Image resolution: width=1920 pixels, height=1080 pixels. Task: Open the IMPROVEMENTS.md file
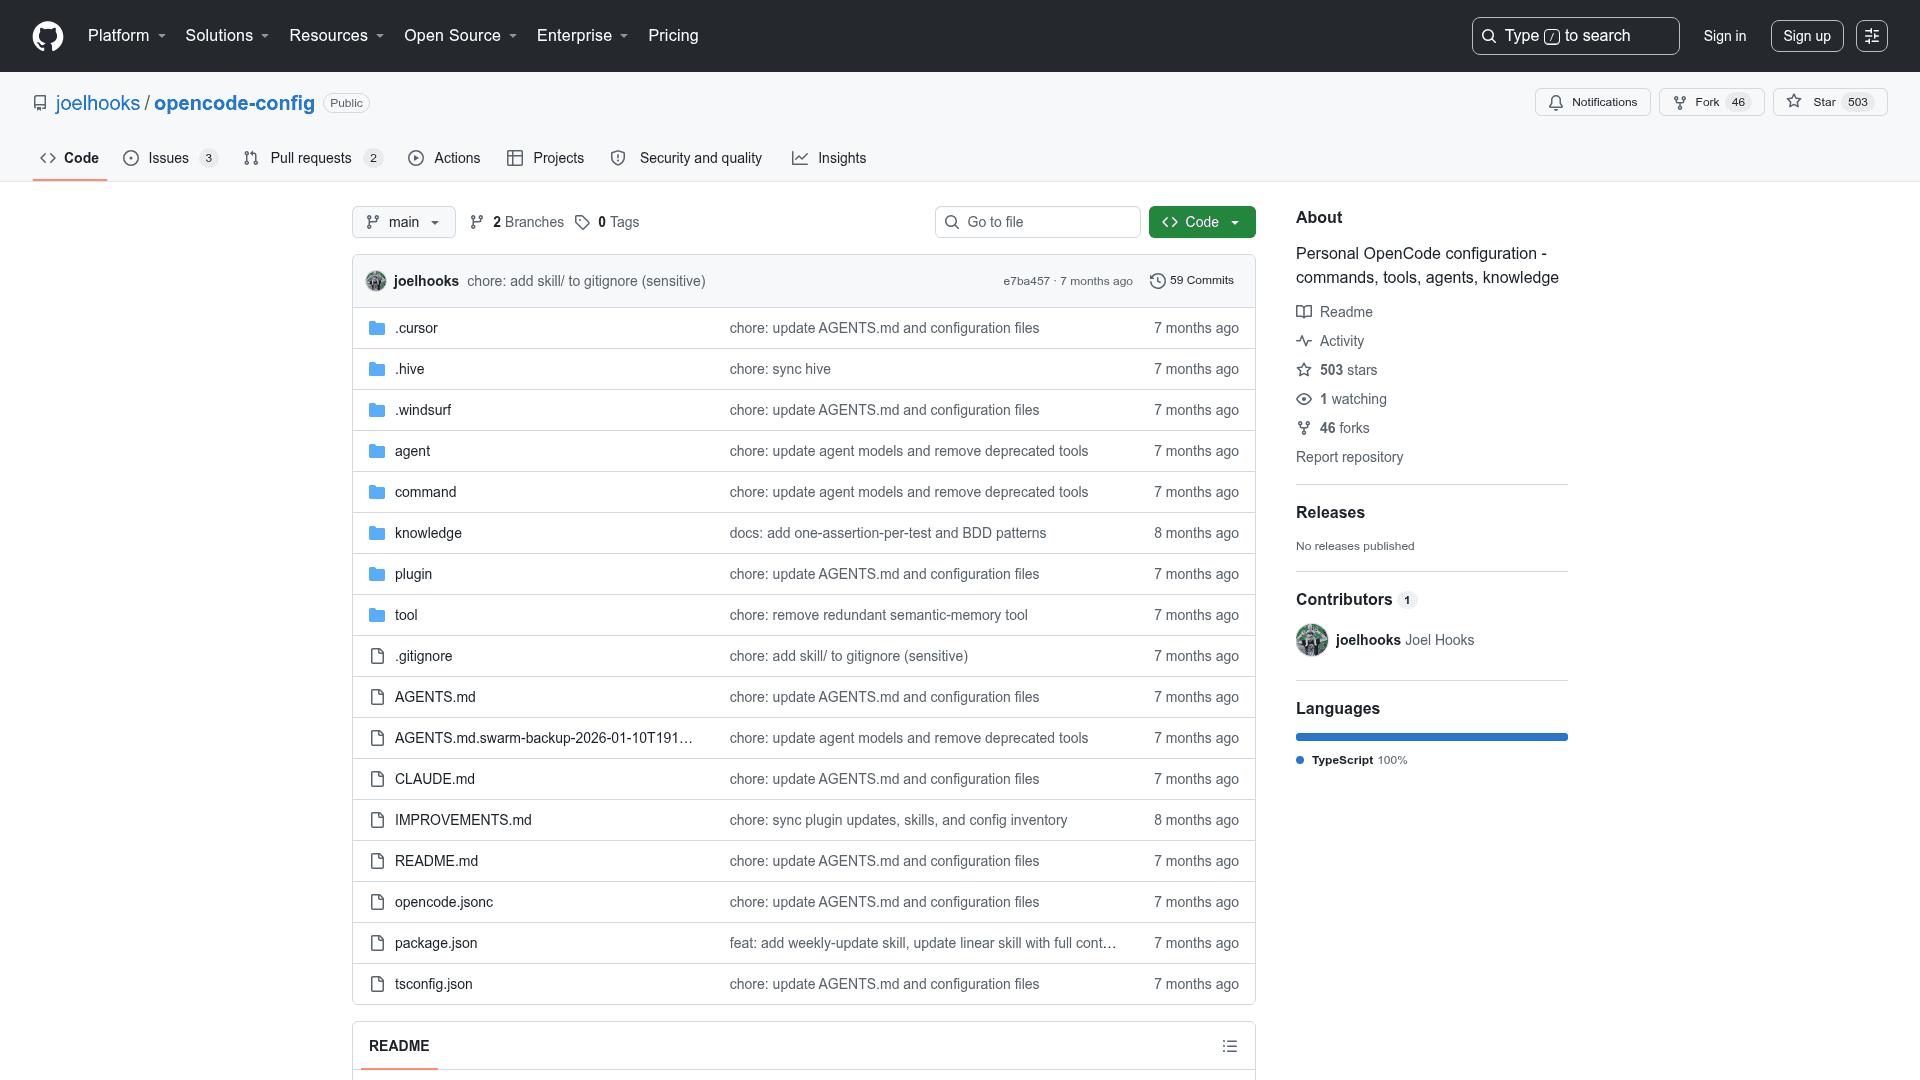(x=463, y=820)
